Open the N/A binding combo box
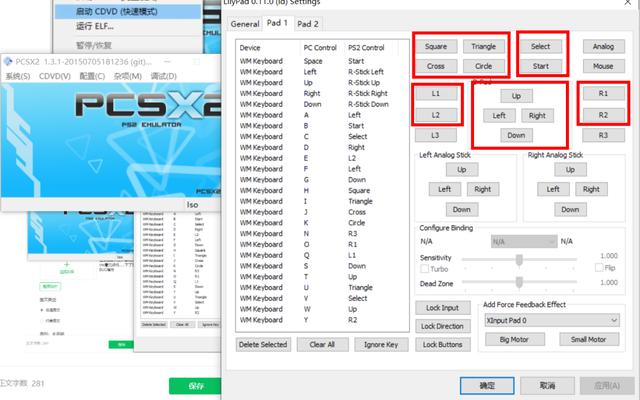The height and width of the screenshot is (400, 640). [523, 241]
